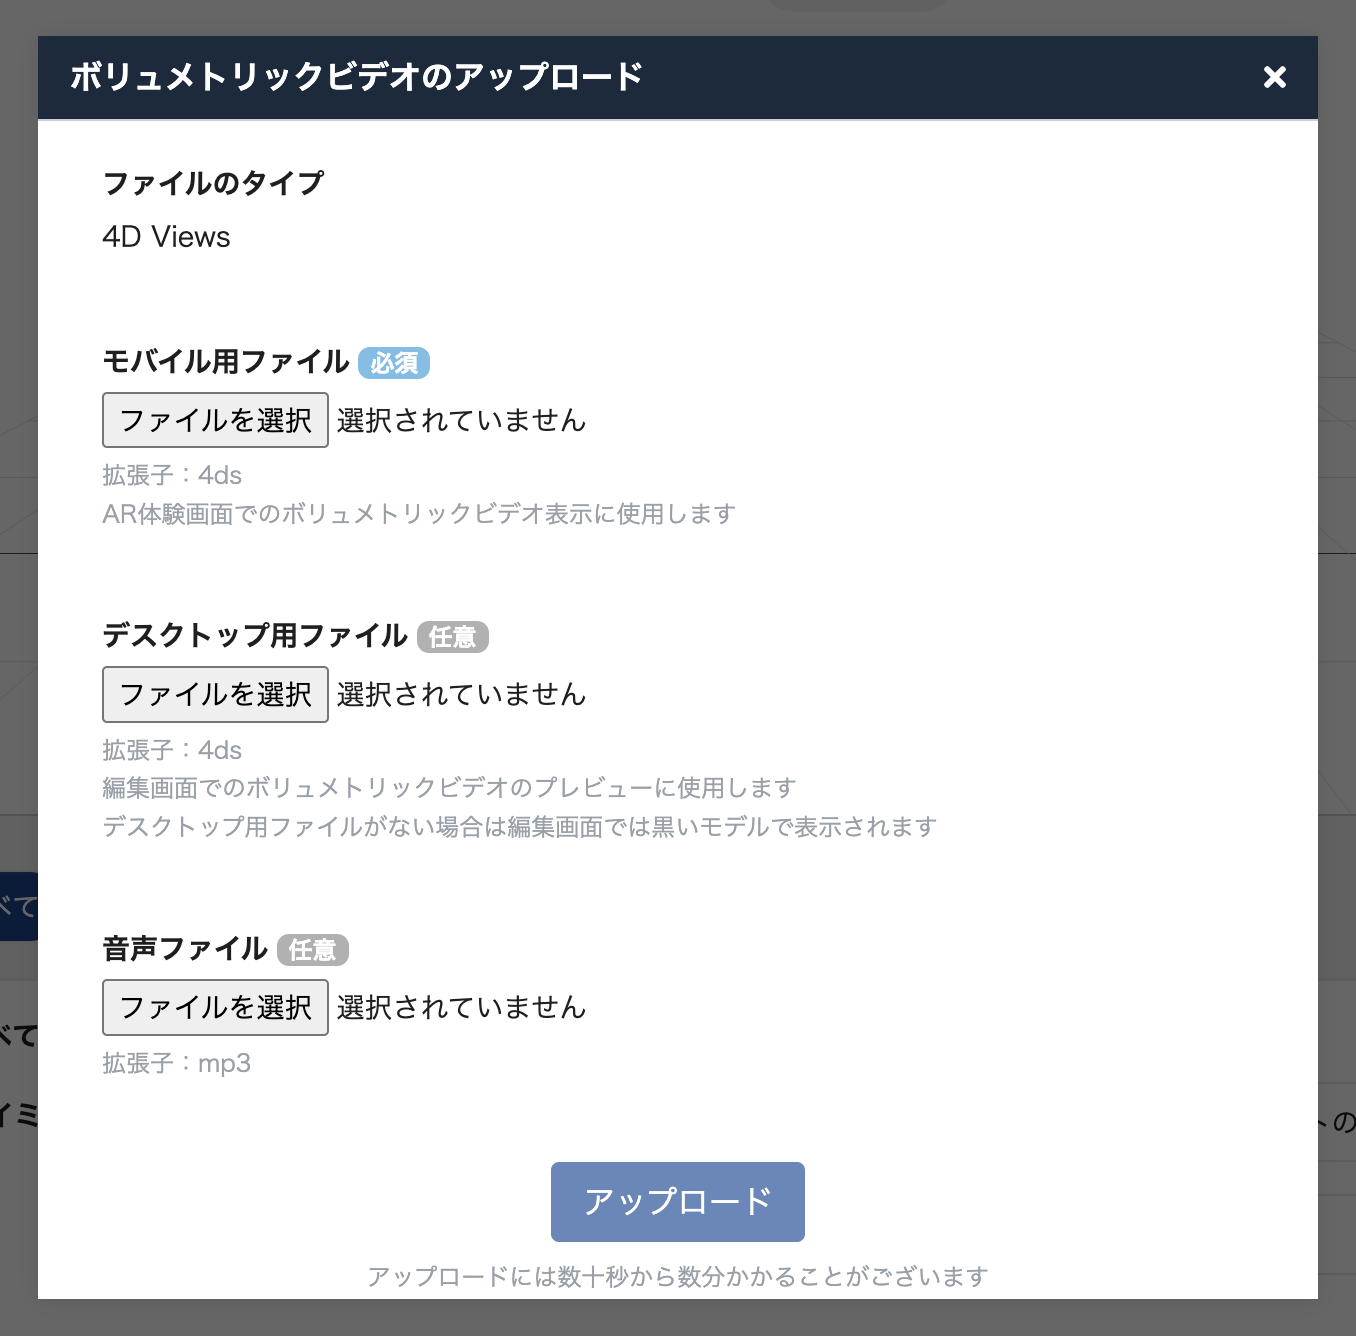Choose a file for モバイル用ファイル
1356x1336 pixels.
[x=215, y=420]
